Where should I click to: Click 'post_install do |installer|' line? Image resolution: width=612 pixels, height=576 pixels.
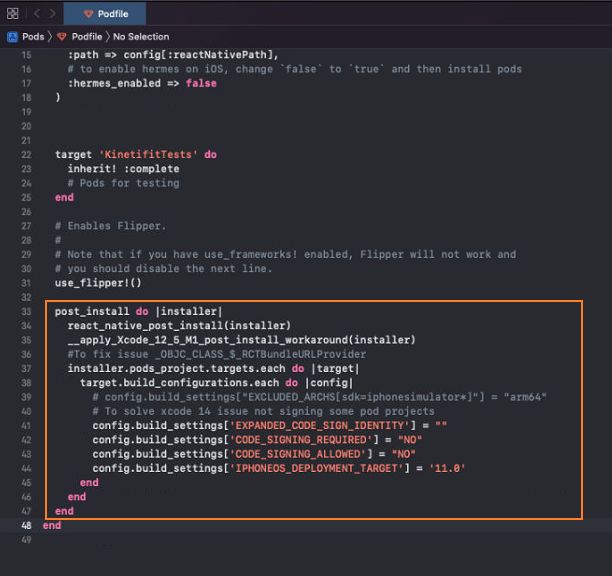(x=139, y=311)
